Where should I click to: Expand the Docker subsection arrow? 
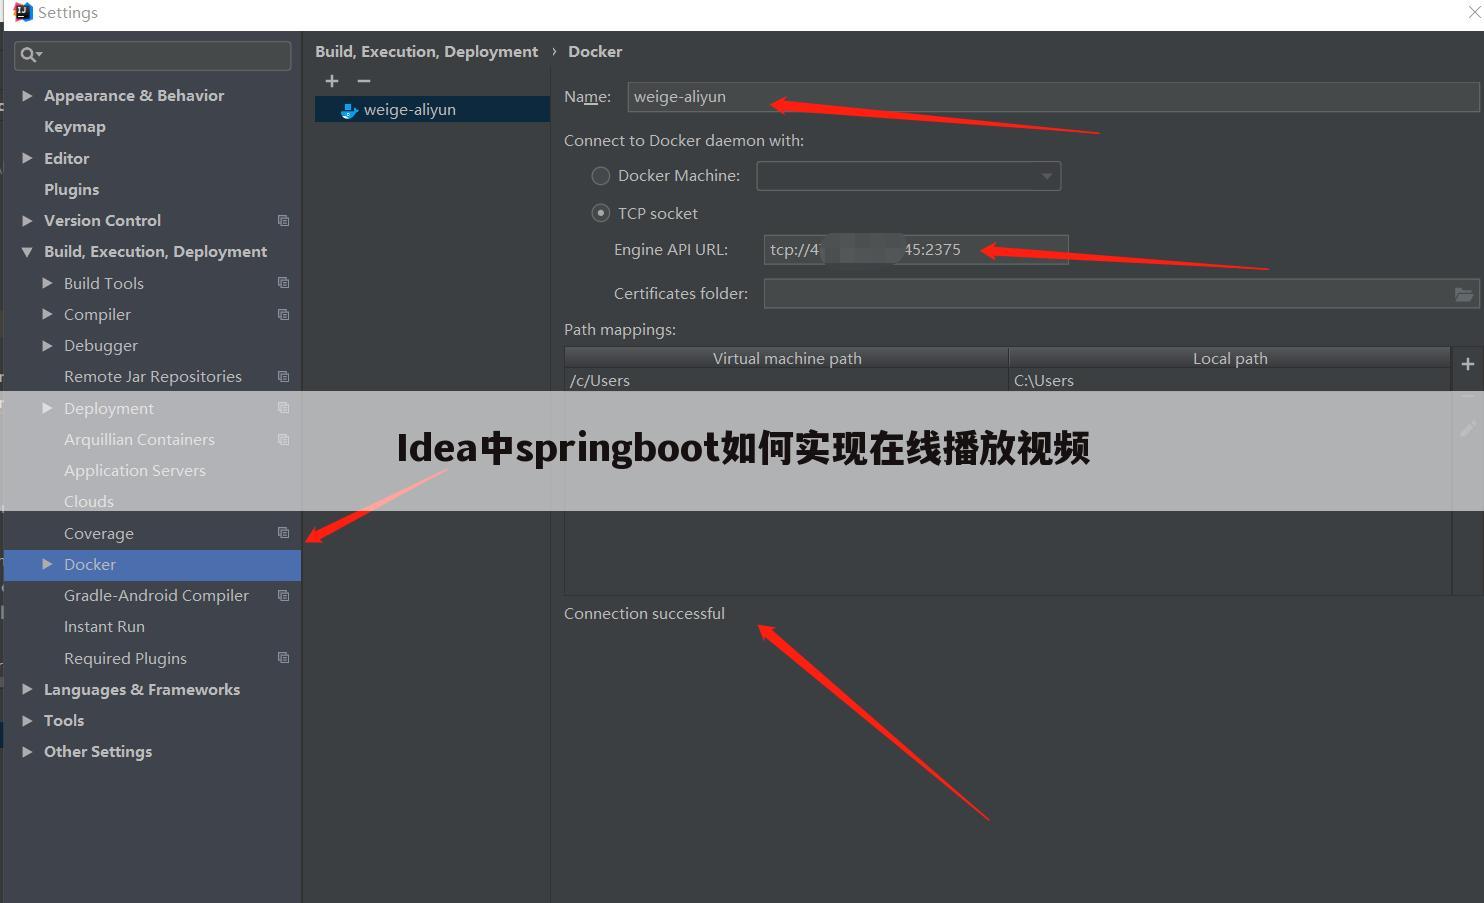tap(47, 564)
